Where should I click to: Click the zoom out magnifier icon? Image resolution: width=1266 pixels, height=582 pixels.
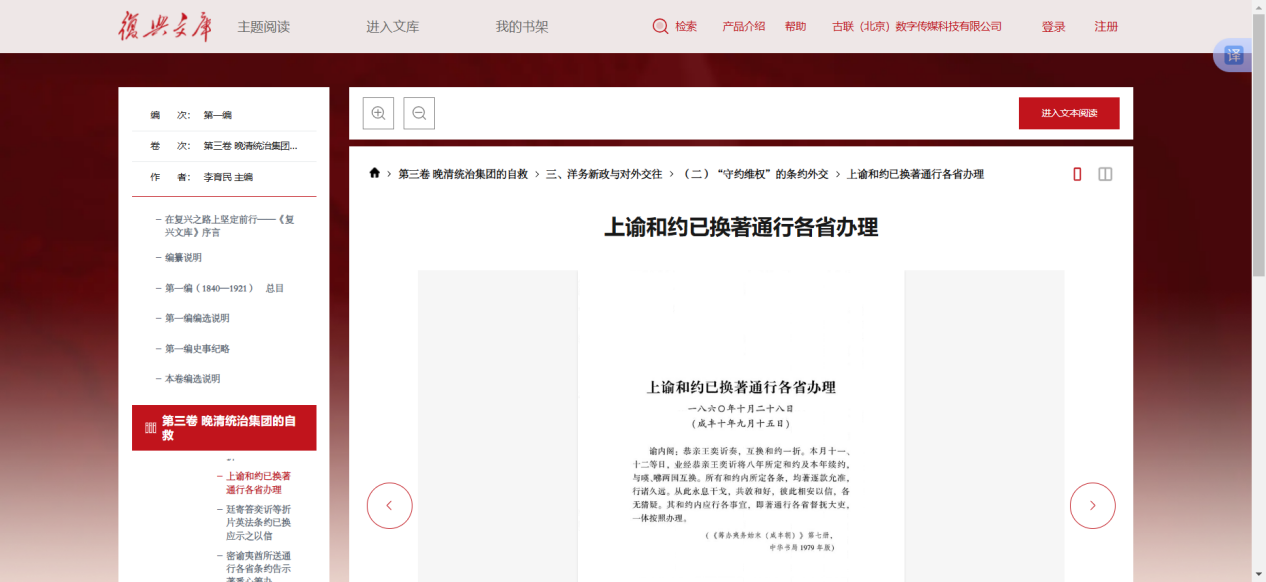(419, 113)
